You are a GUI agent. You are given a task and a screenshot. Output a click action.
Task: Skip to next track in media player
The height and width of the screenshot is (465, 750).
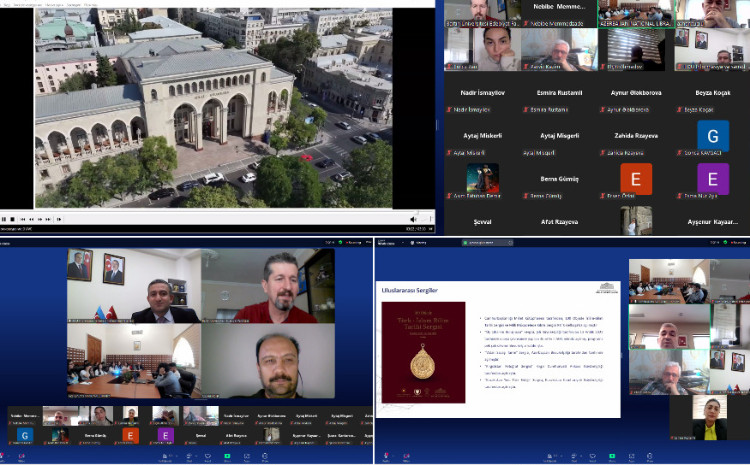point(50,218)
